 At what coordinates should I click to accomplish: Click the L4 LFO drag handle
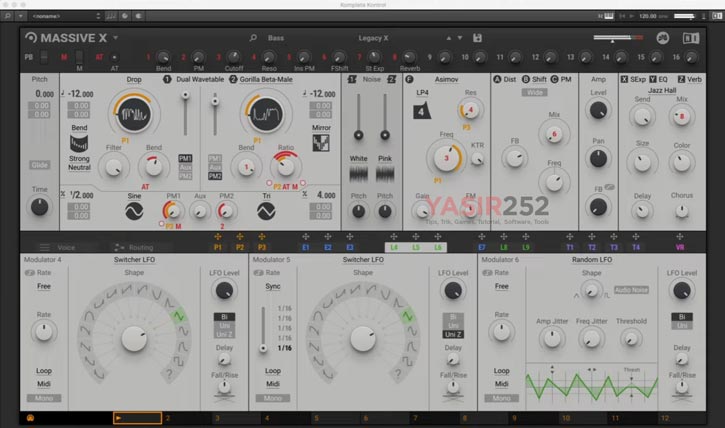[x=394, y=237]
